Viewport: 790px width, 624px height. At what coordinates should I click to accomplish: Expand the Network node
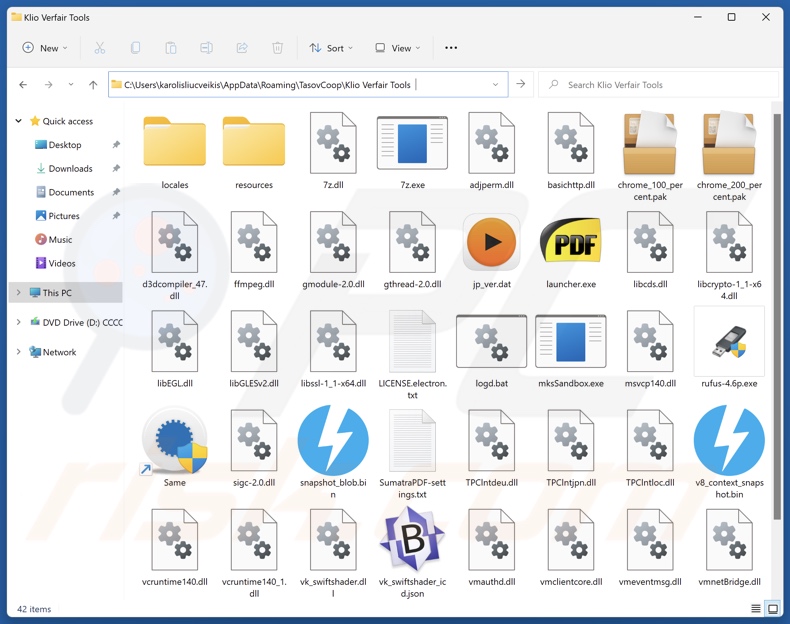(19, 352)
